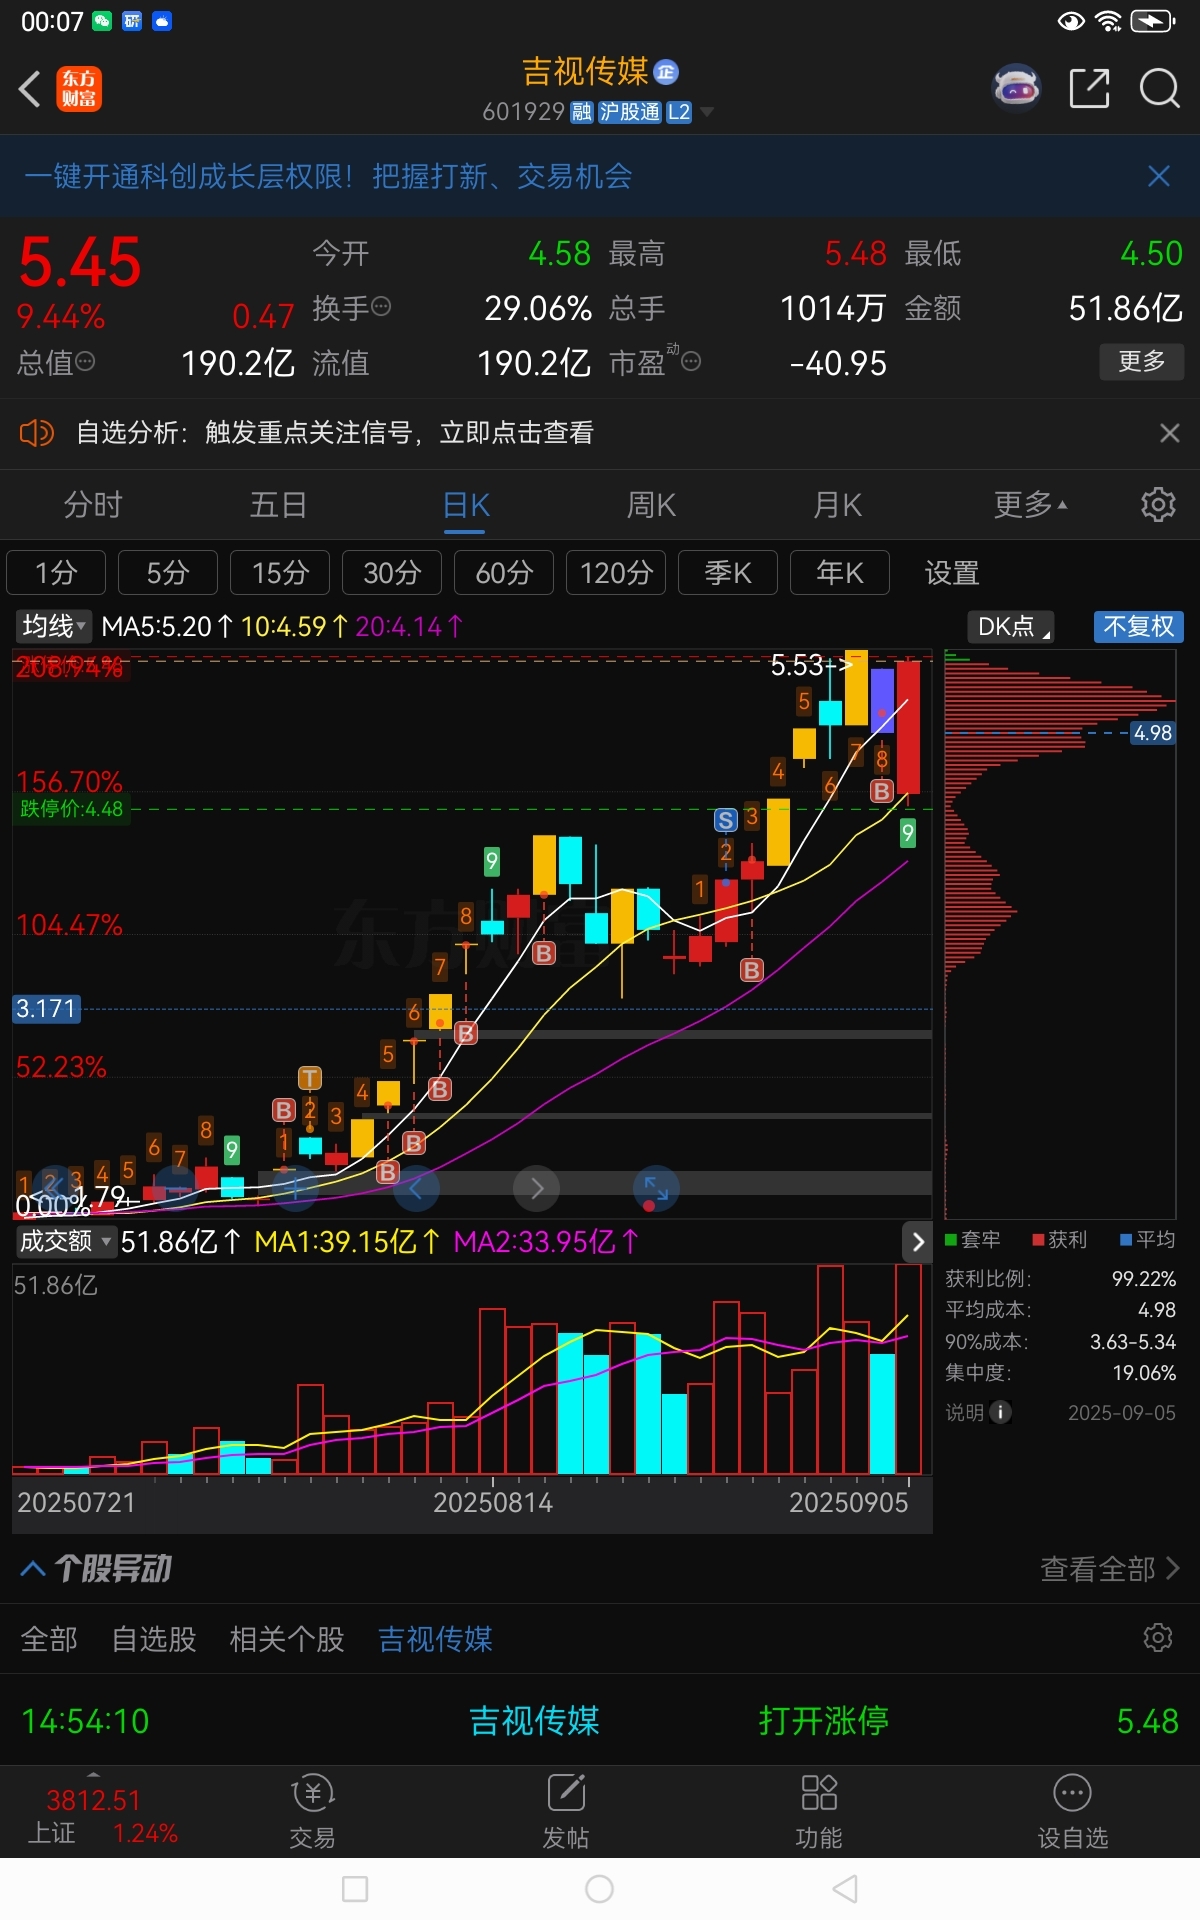The width and height of the screenshot is (1200, 1920).
Task: Select the 吉视传媒 filter tab
Action: [x=435, y=1639]
